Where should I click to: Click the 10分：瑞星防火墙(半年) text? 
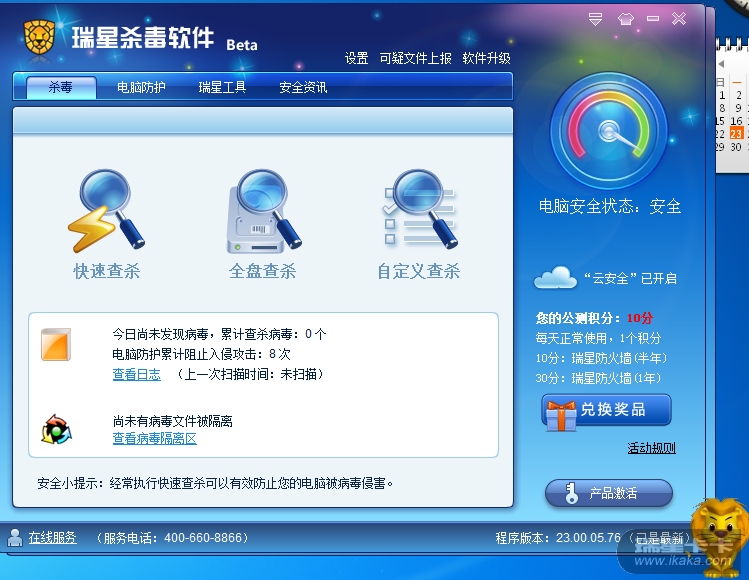click(601, 358)
